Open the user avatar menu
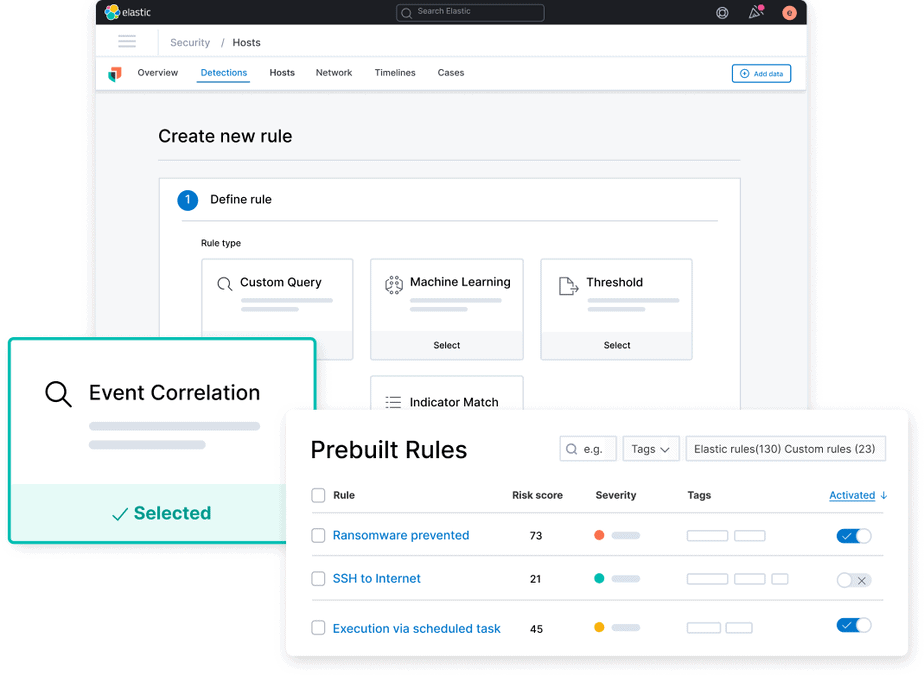Viewport: 924px width, 676px height. 789,12
